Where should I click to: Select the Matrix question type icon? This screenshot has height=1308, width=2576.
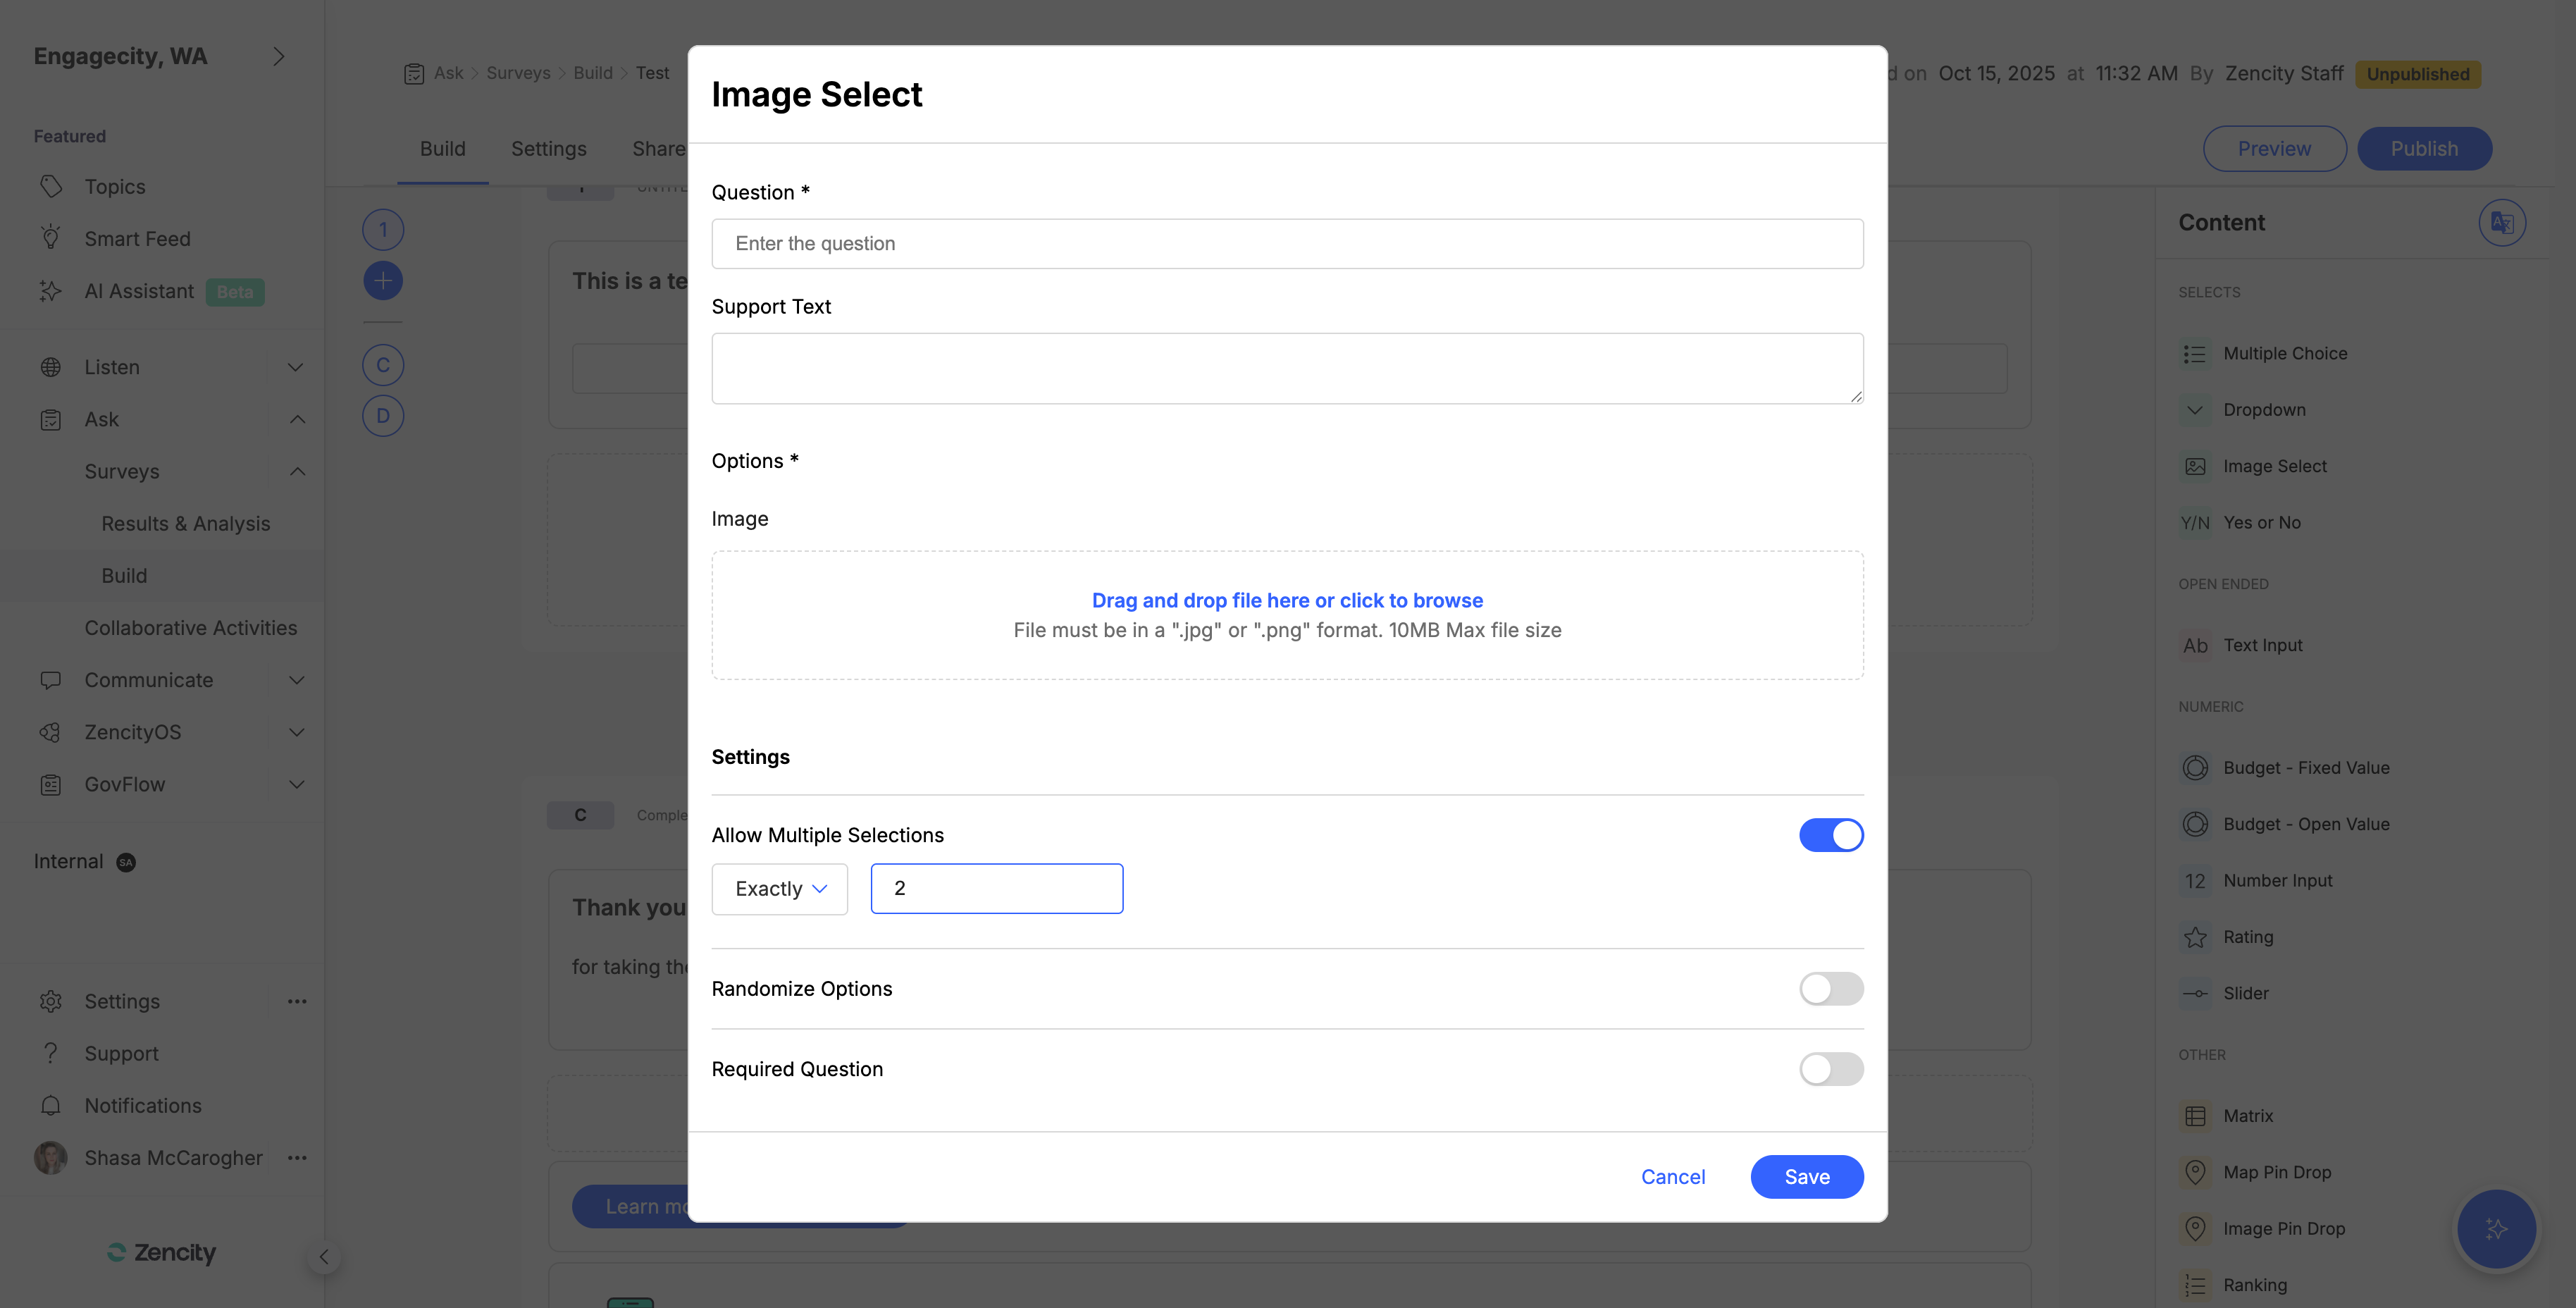coord(2196,1115)
